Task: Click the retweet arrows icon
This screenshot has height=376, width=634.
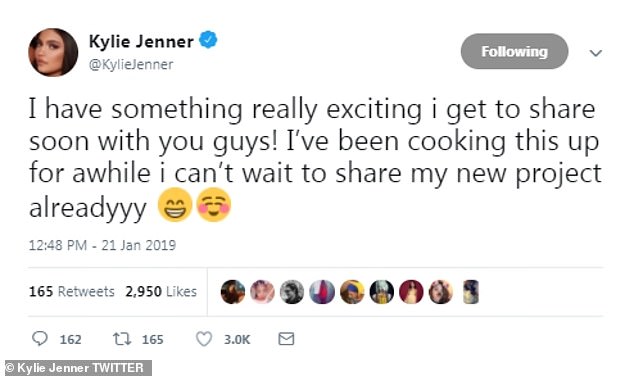Action: coord(122,339)
